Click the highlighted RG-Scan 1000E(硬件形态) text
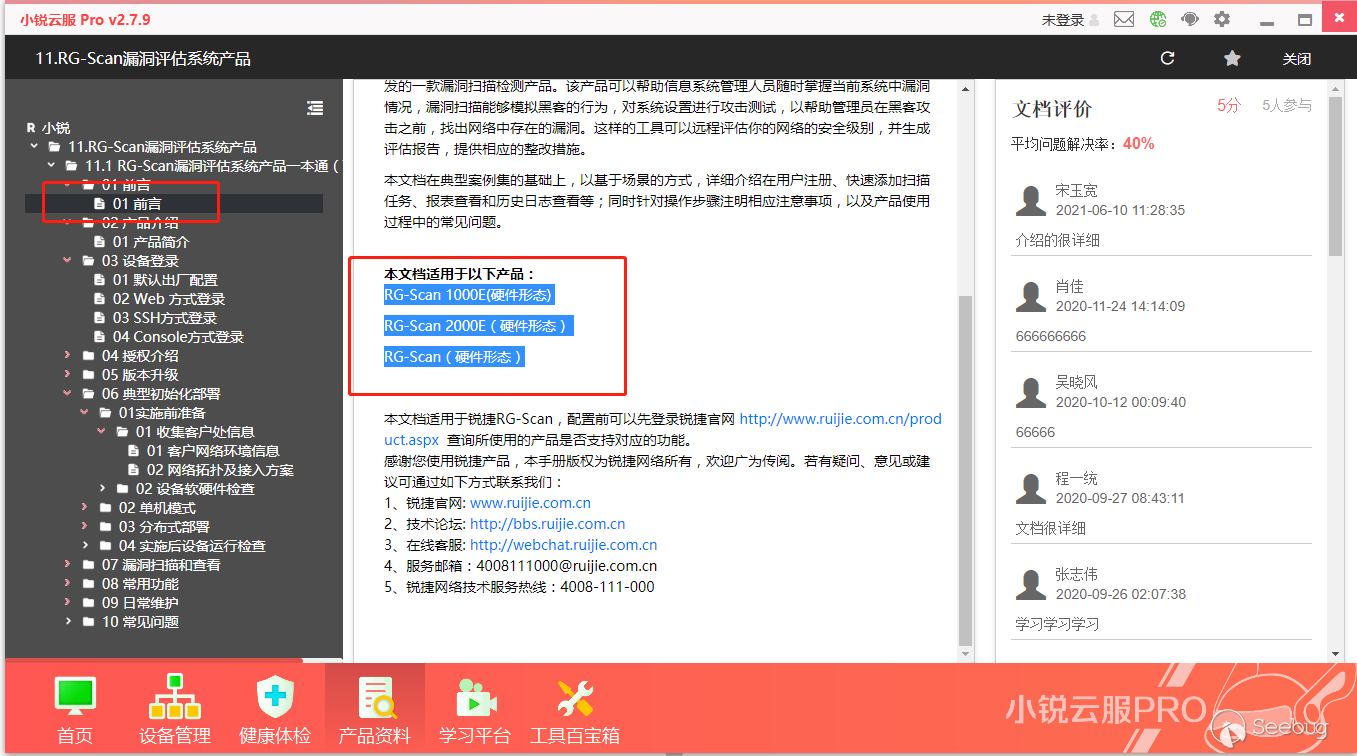This screenshot has width=1357, height=756. 468,295
